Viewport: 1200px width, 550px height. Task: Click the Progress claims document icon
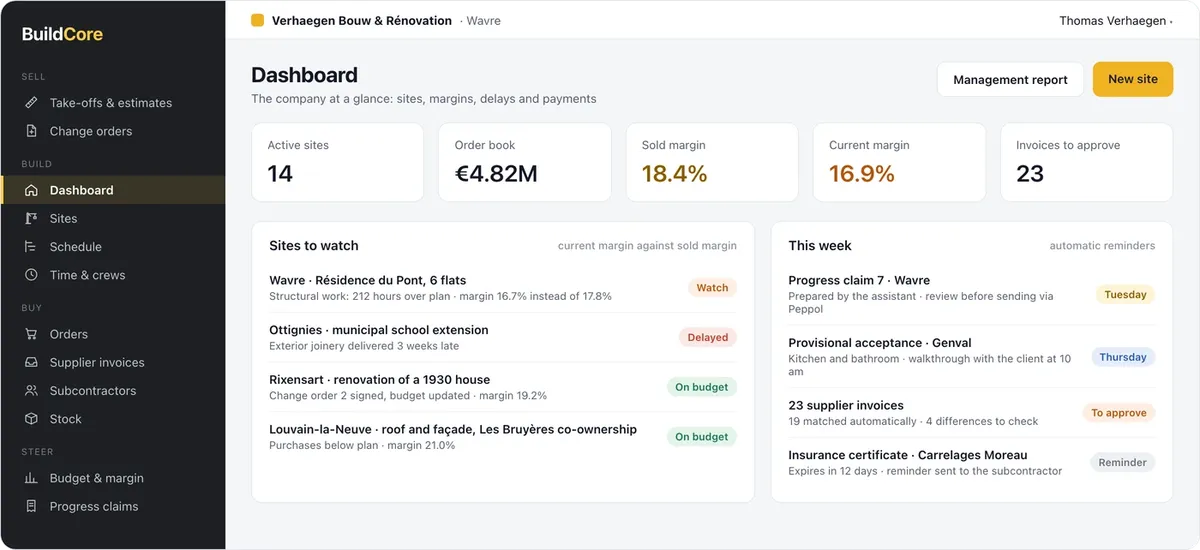[x=31, y=506]
